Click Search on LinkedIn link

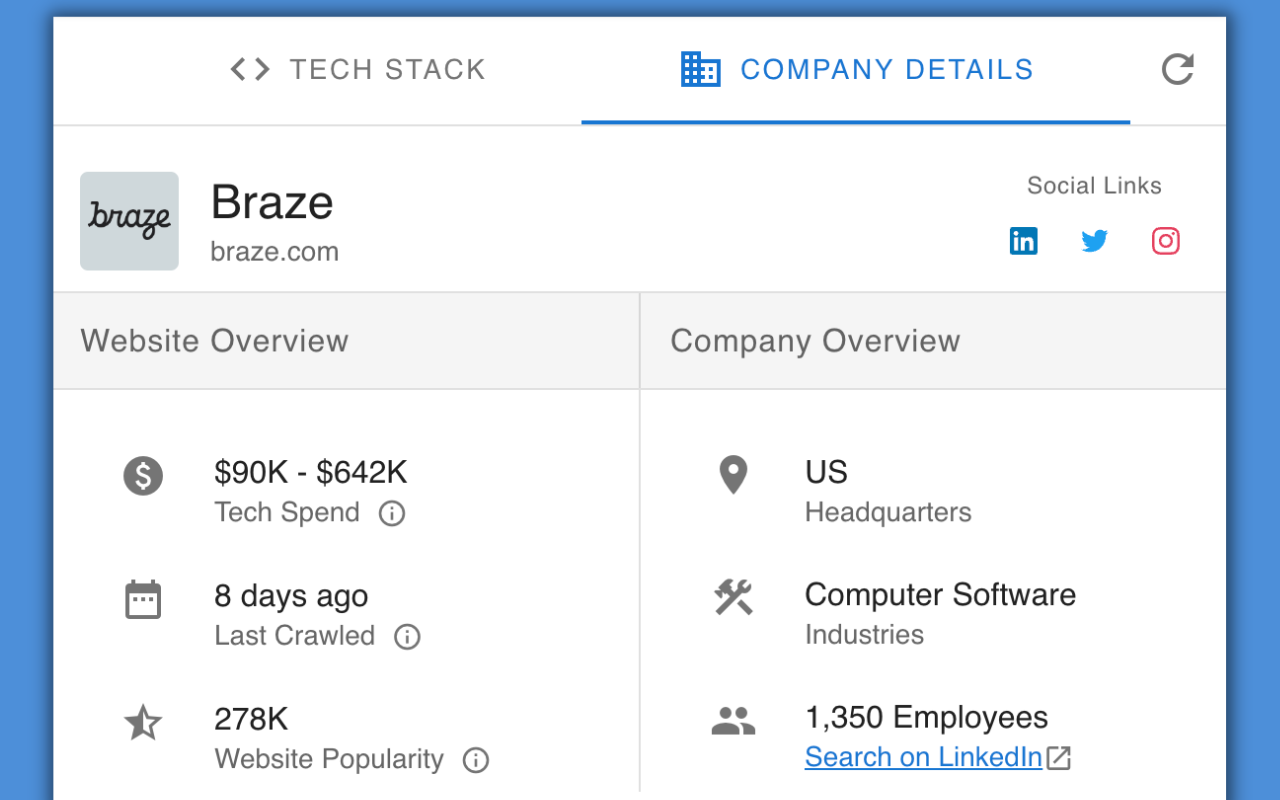926,757
